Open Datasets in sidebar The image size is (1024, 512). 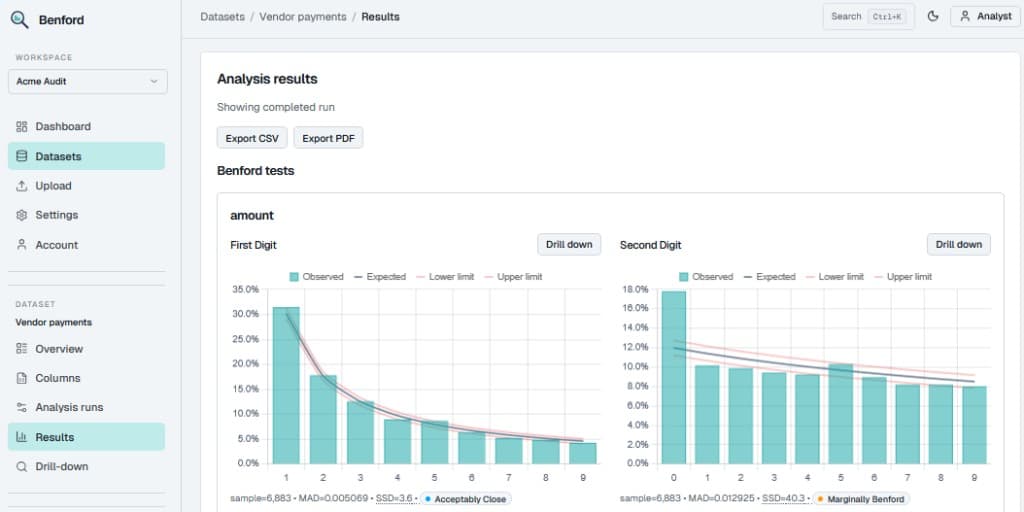coord(86,157)
